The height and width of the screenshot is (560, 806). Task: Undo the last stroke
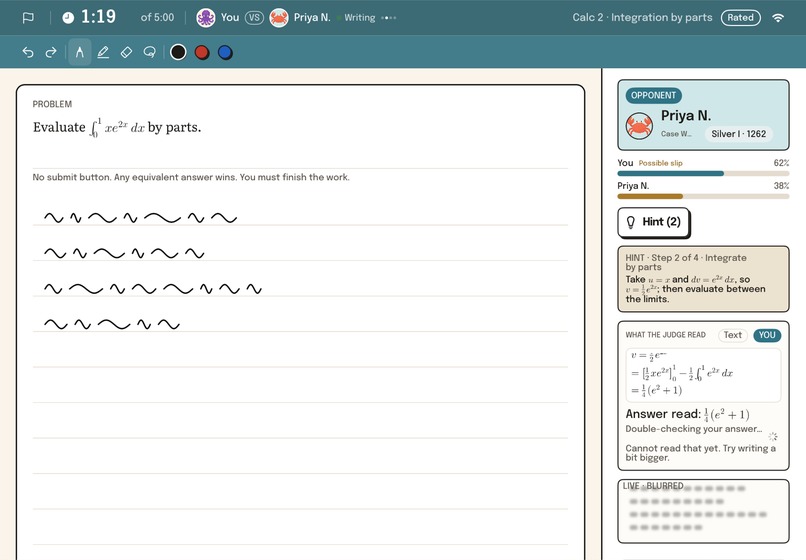pyautogui.click(x=28, y=52)
